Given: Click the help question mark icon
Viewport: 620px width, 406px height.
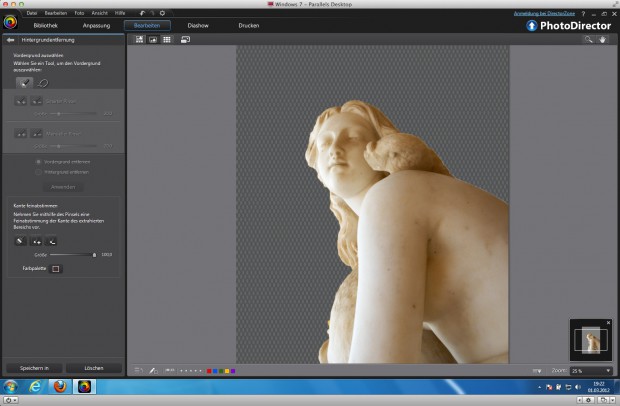Looking at the screenshot, I should click(583, 14).
